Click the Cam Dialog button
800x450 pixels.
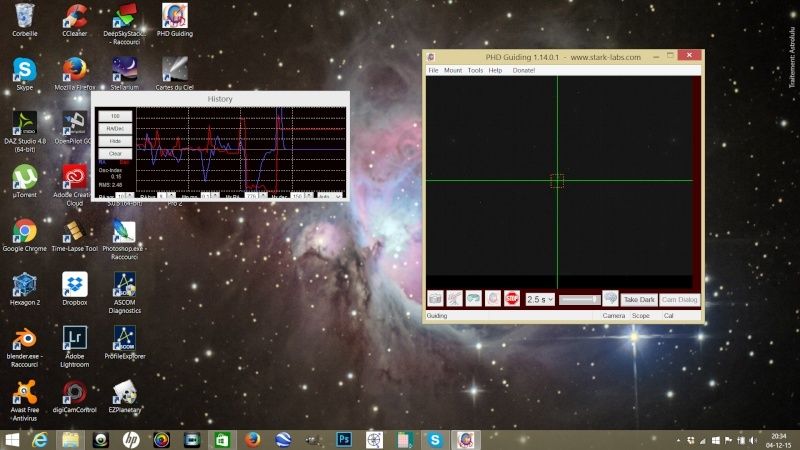click(x=679, y=299)
